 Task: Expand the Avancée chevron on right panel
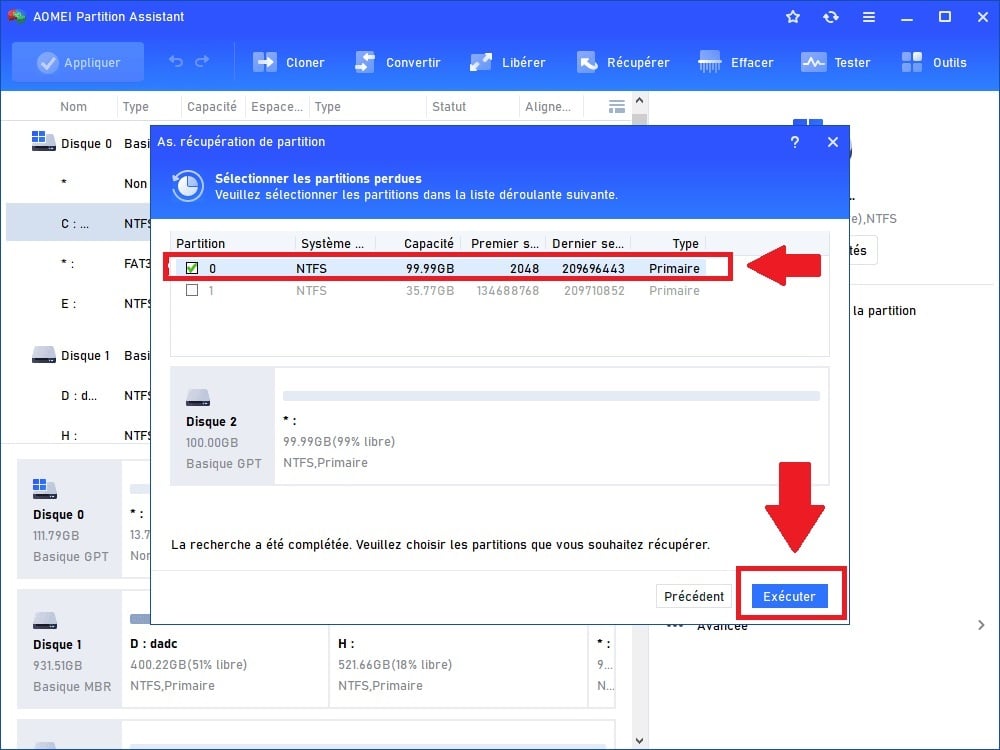pyautogui.click(x=980, y=625)
